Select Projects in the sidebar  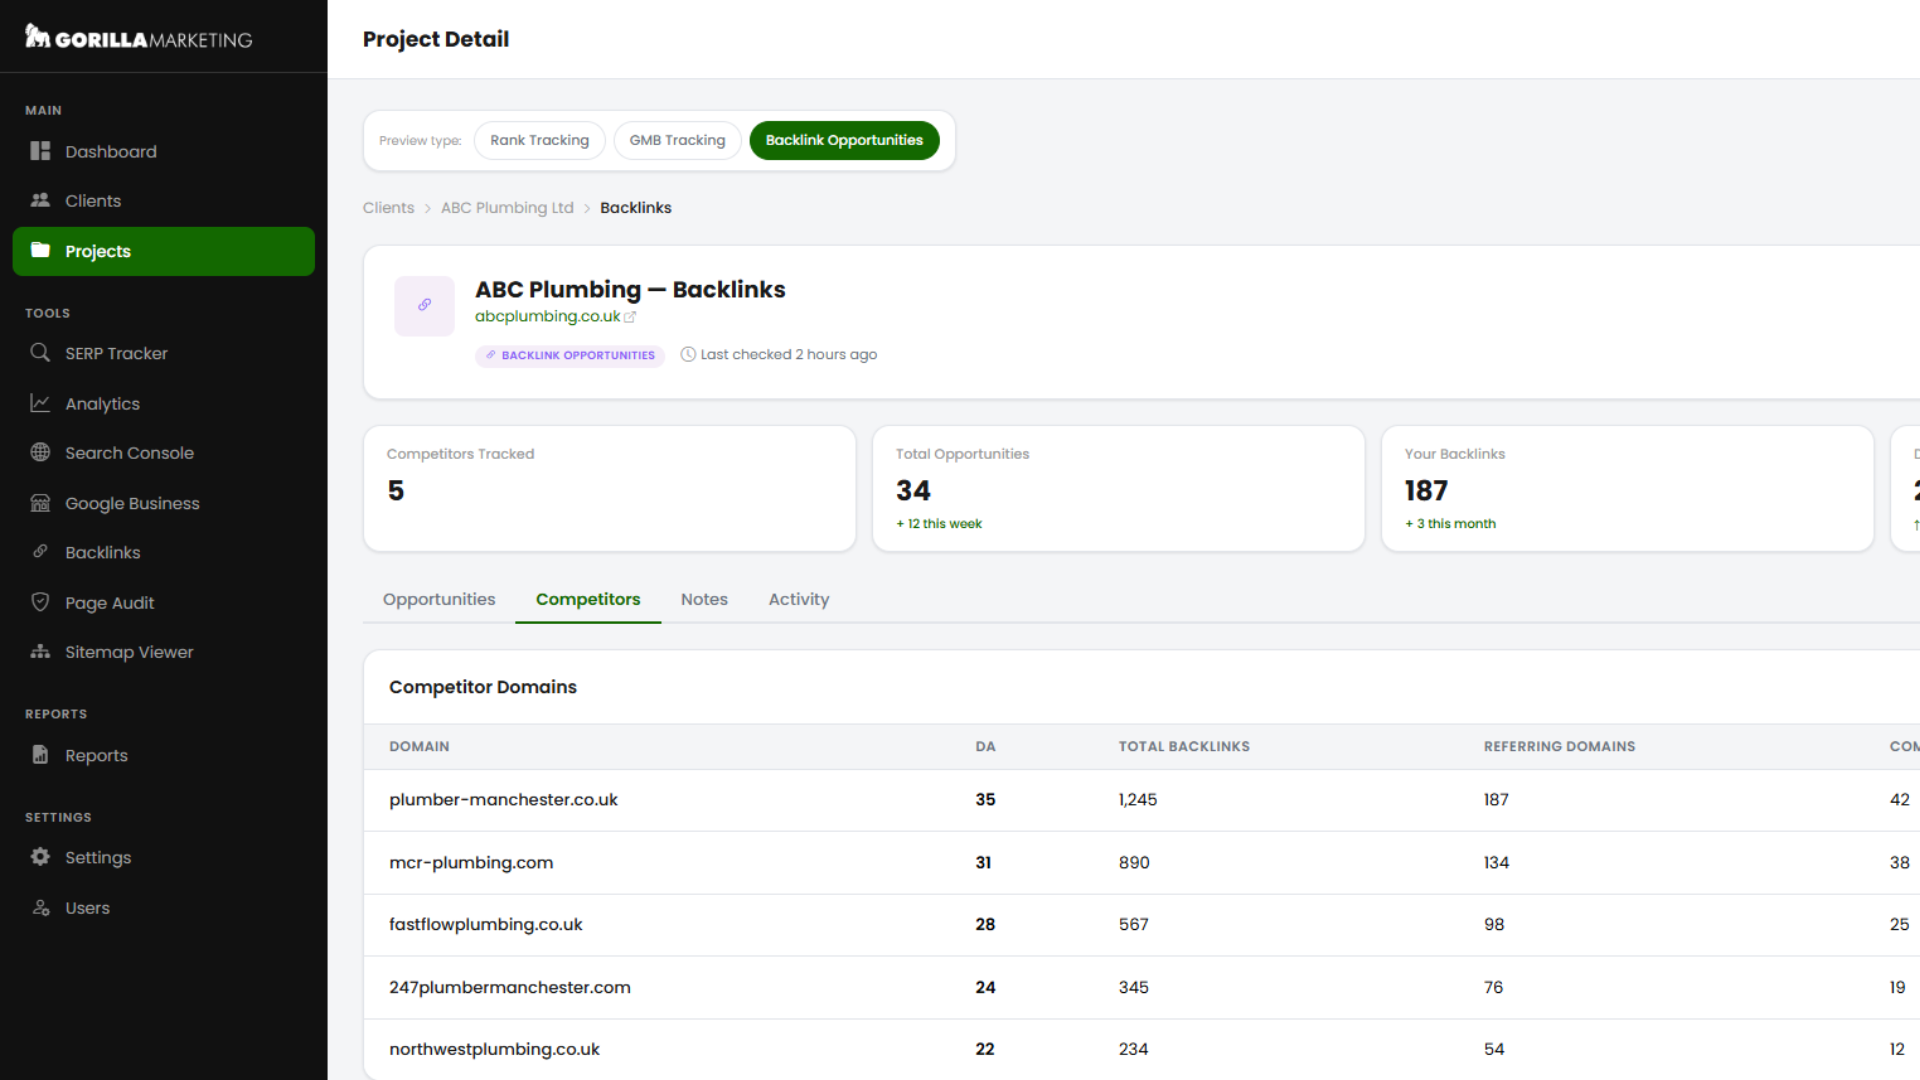tap(163, 251)
